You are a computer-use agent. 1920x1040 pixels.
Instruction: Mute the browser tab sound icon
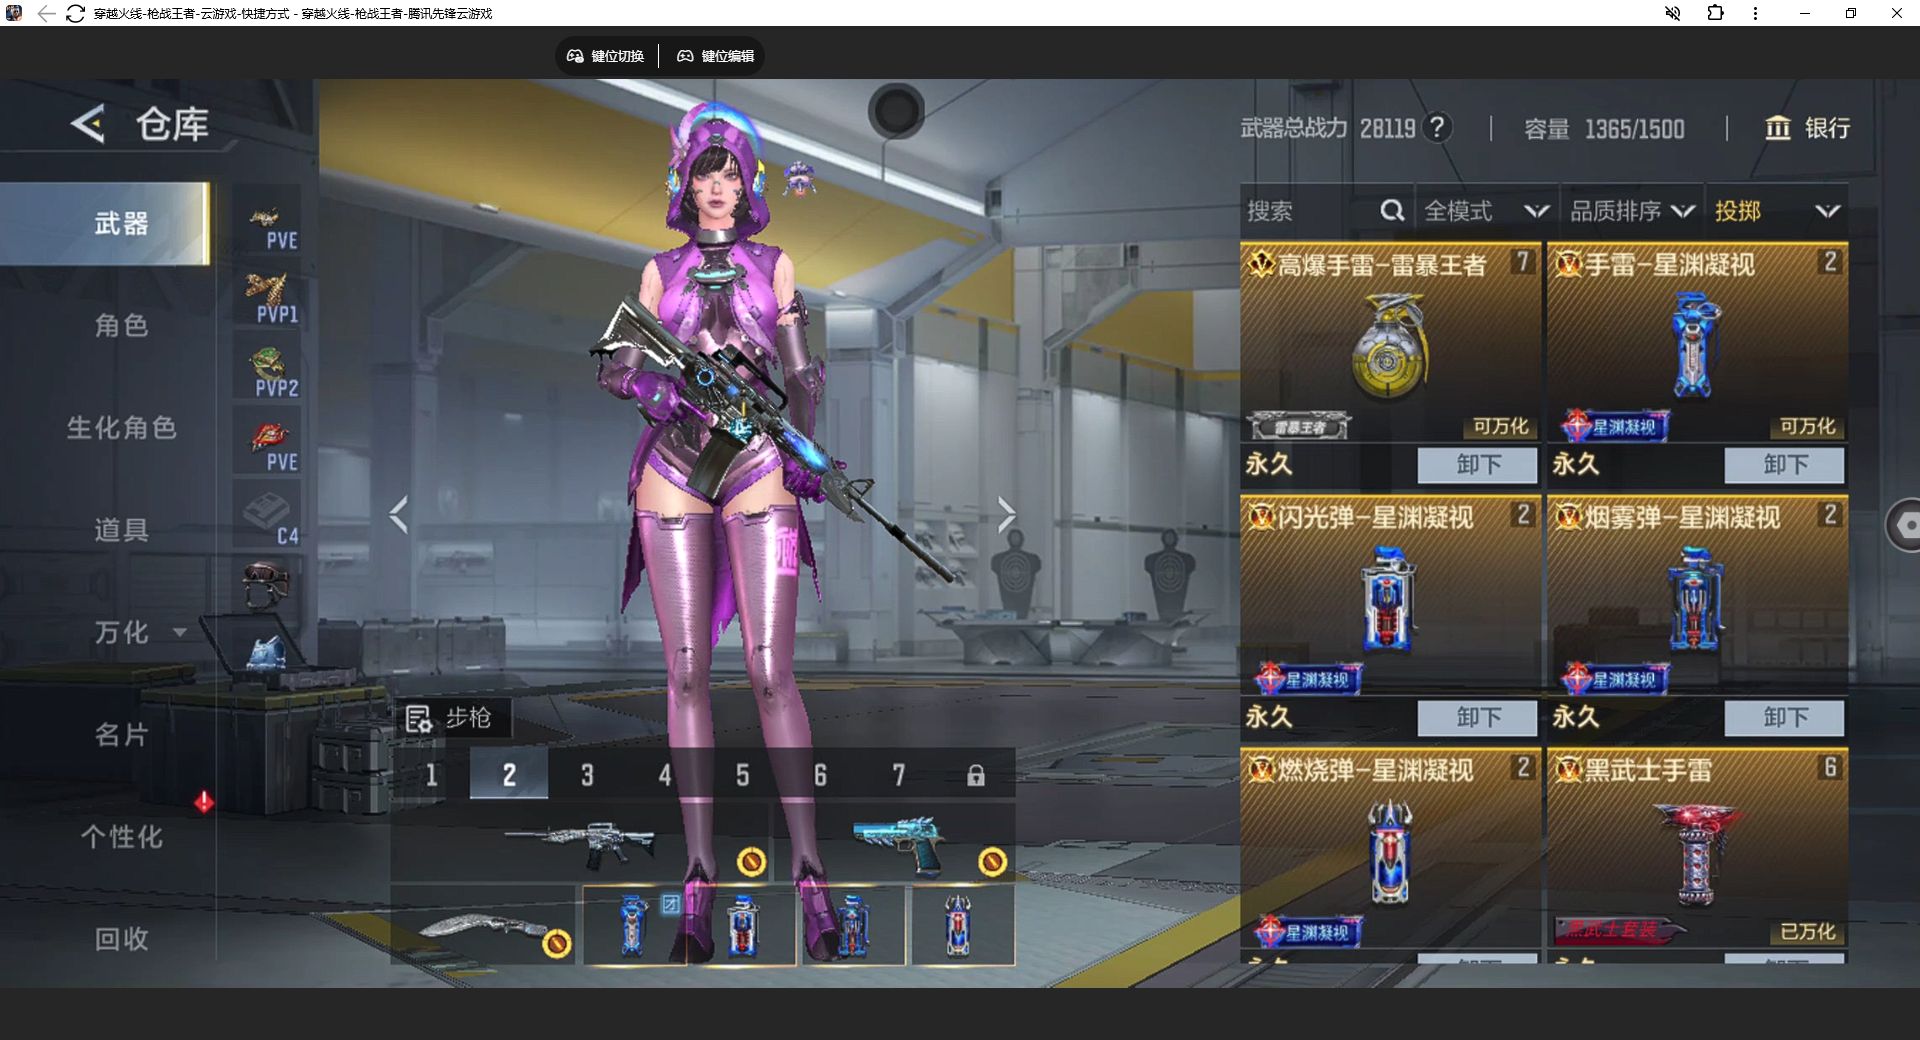coord(1672,13)
